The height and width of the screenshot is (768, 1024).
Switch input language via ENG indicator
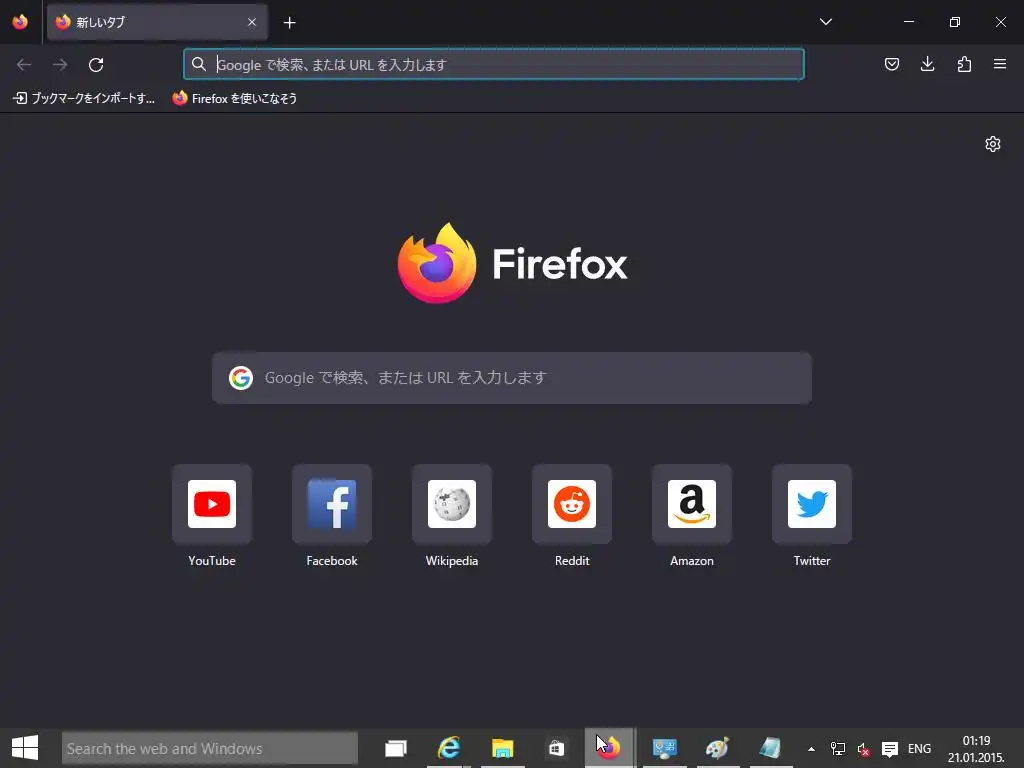point(919,749)
